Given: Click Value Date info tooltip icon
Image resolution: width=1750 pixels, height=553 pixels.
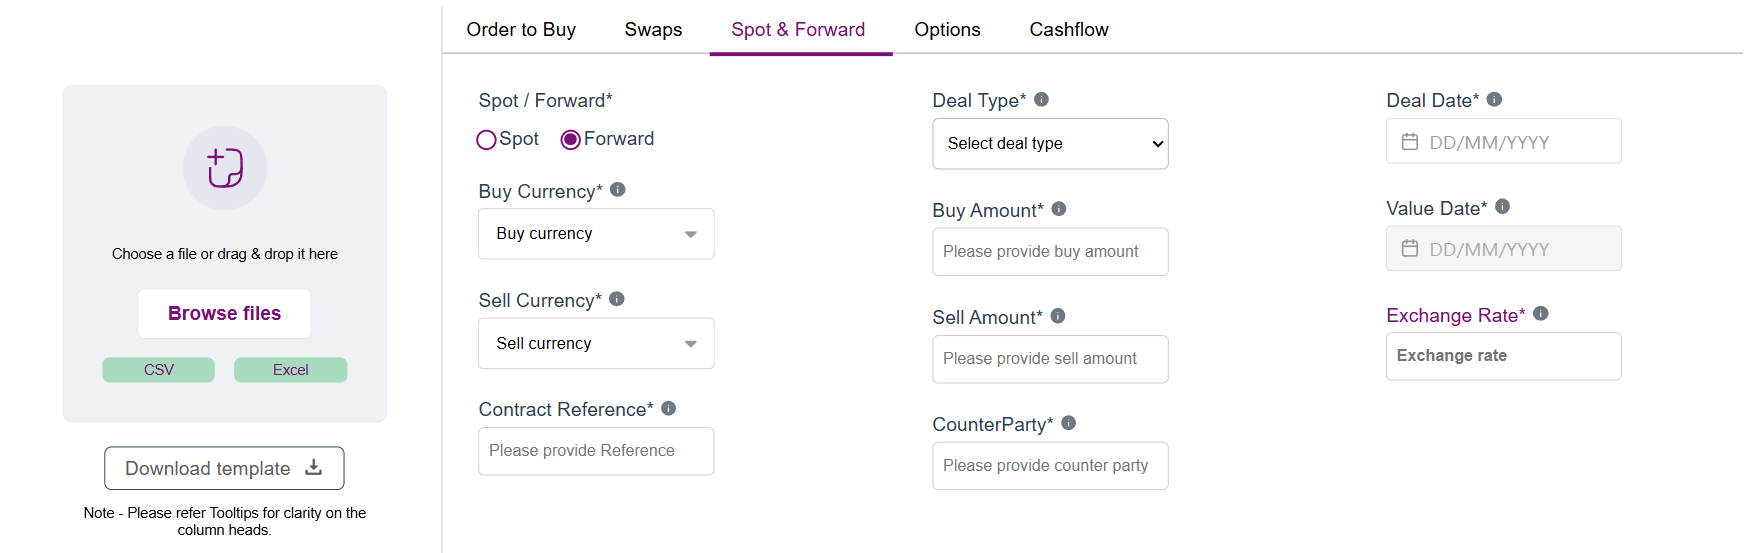Looking at the screenshot, I should (1503, 207).
